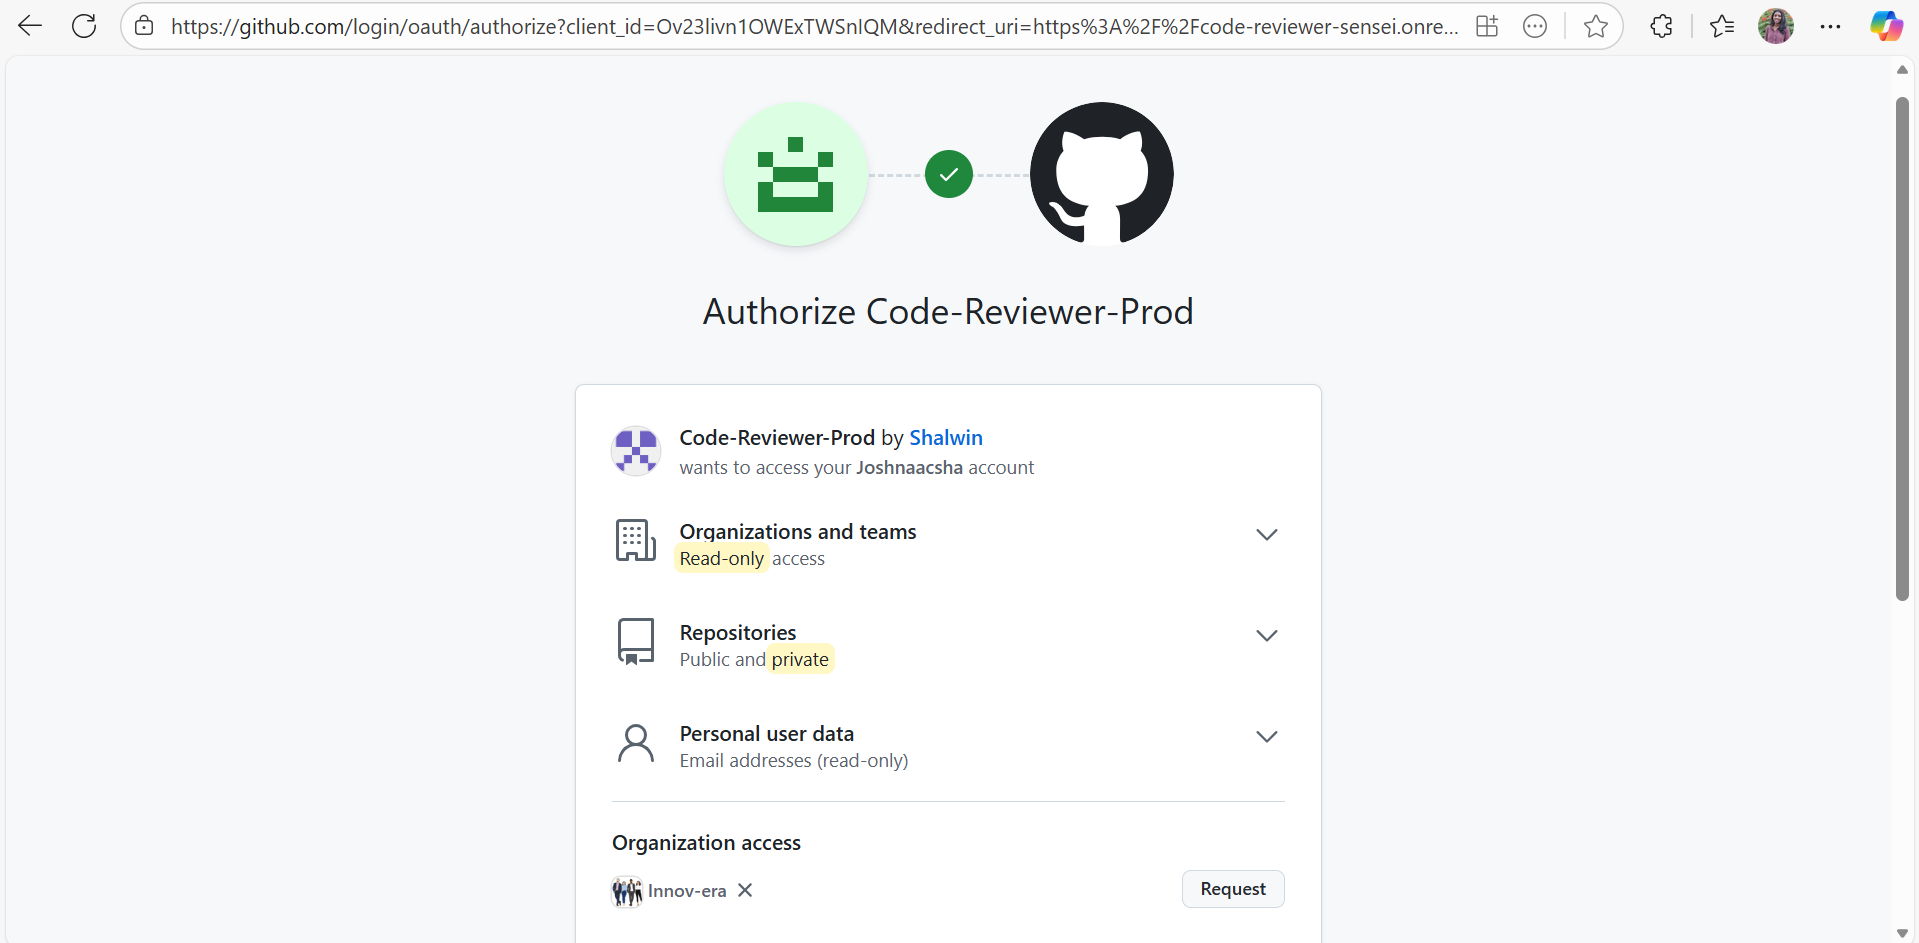The width and height of the screenshot is (1919, 943).
Task: Click the highlighted private text
Action: click(800, 660)
